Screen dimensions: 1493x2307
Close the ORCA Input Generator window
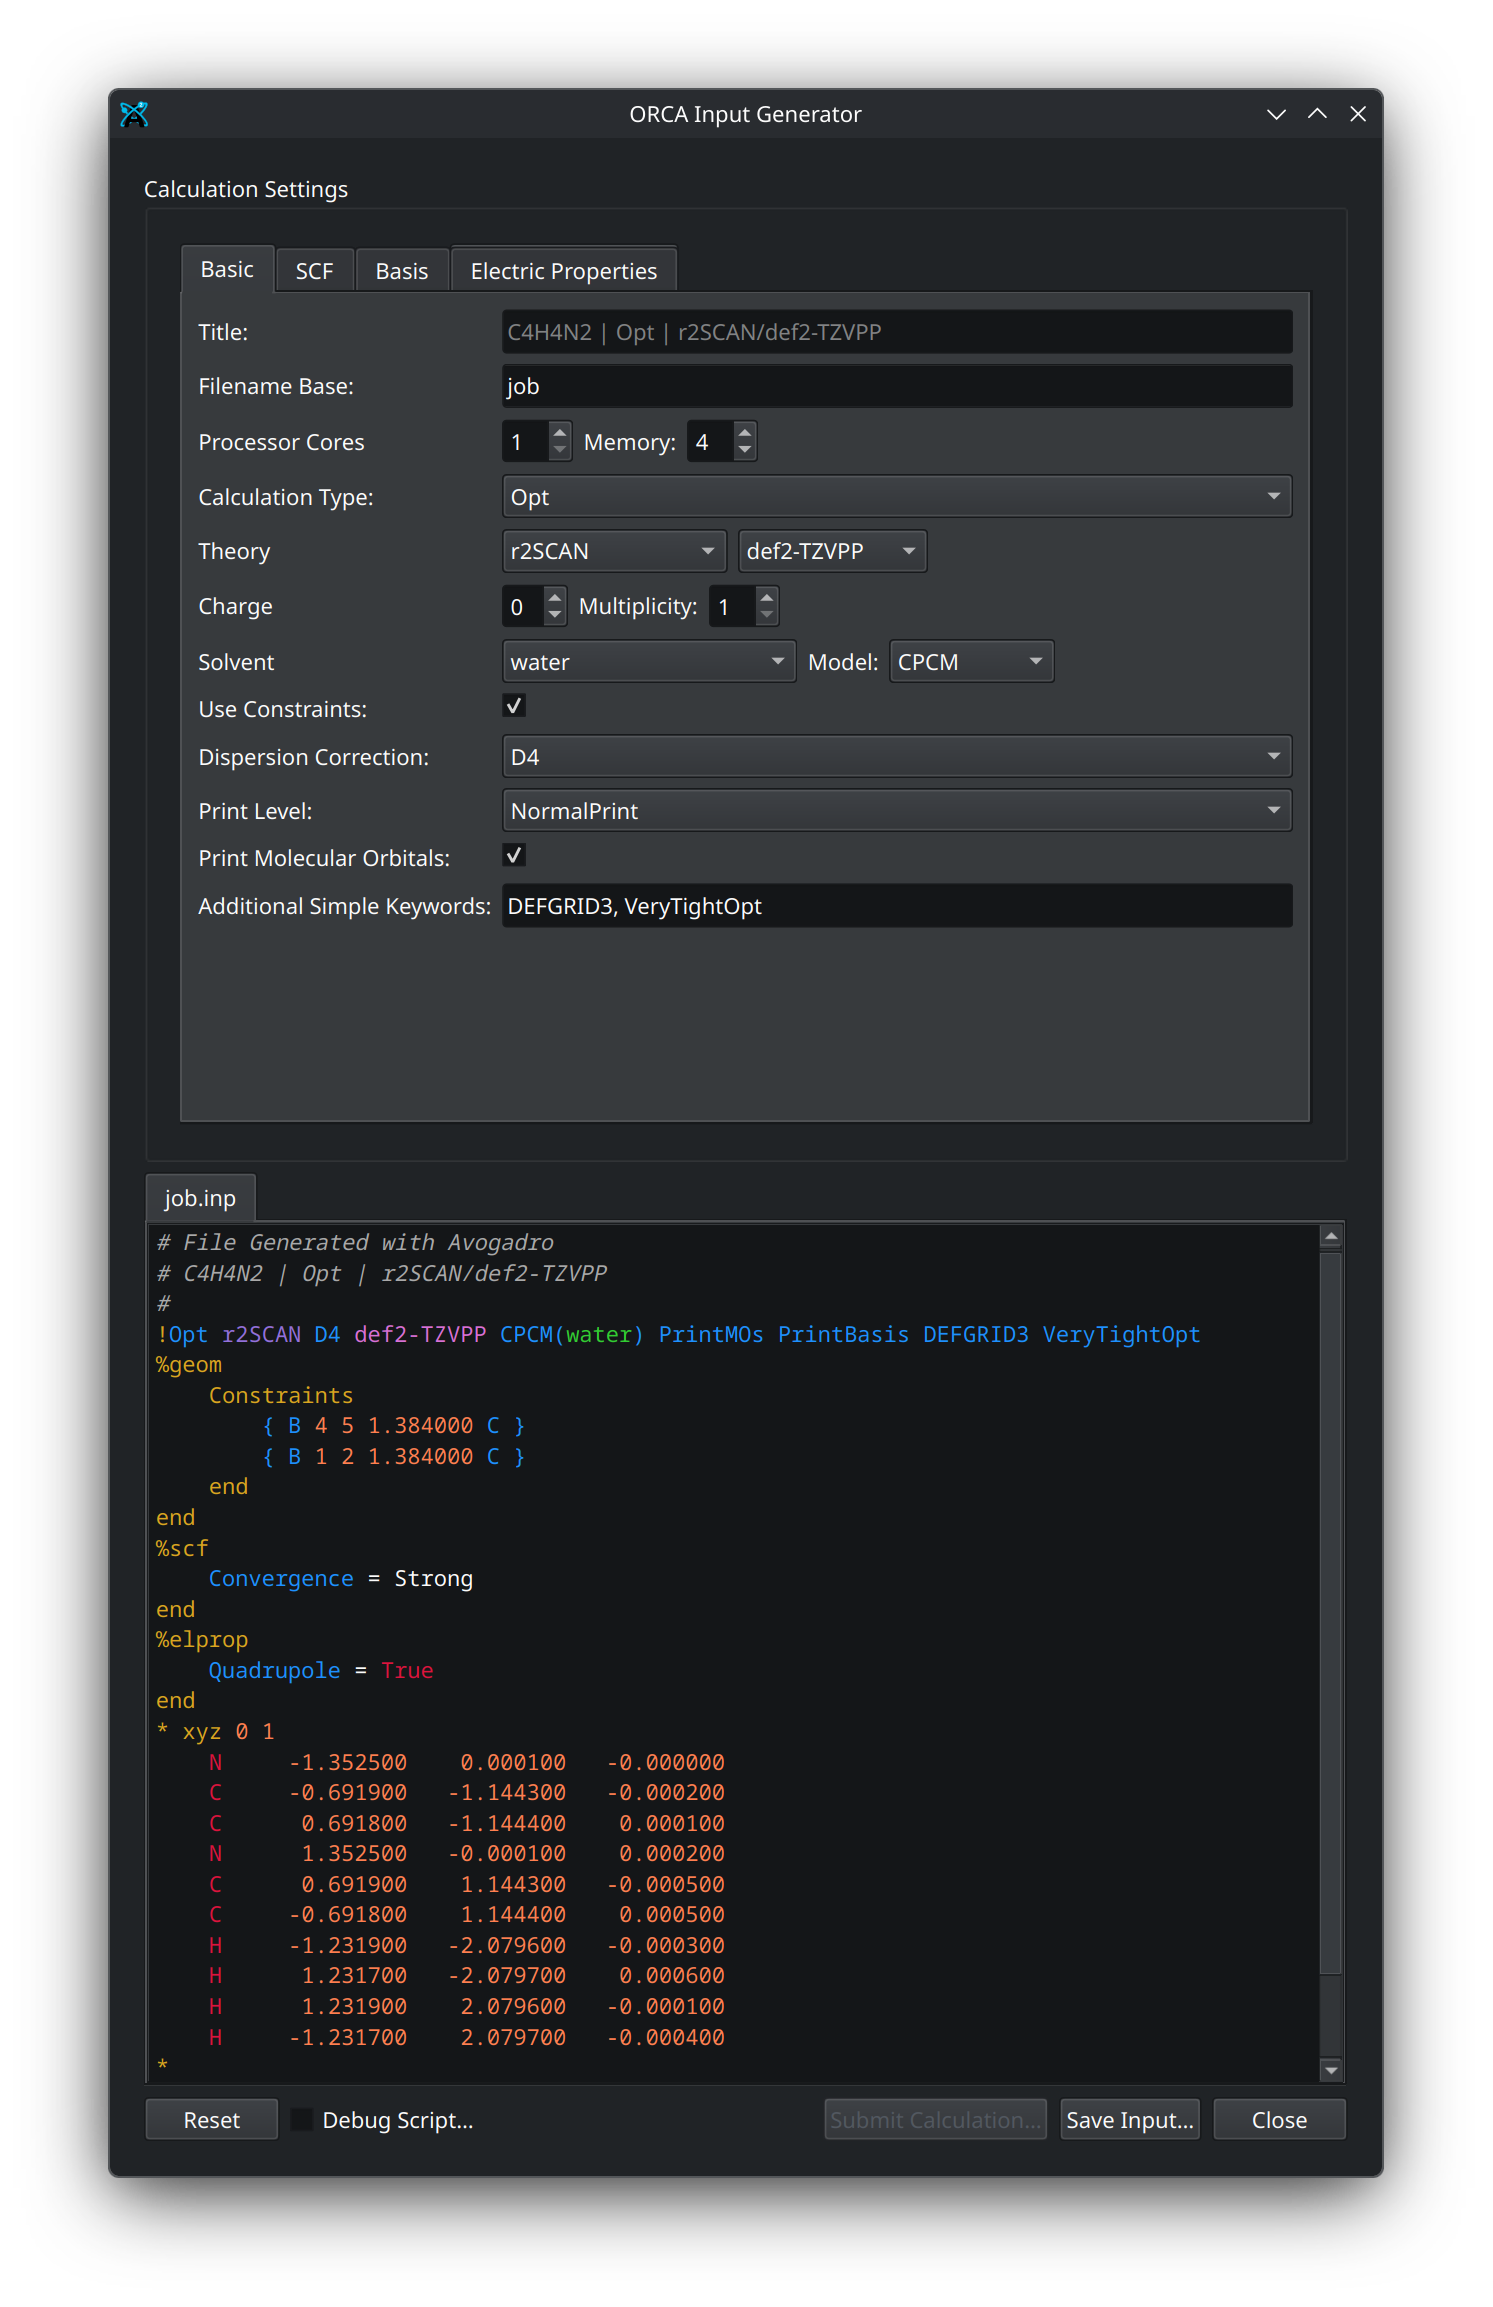click(1358, 114)
